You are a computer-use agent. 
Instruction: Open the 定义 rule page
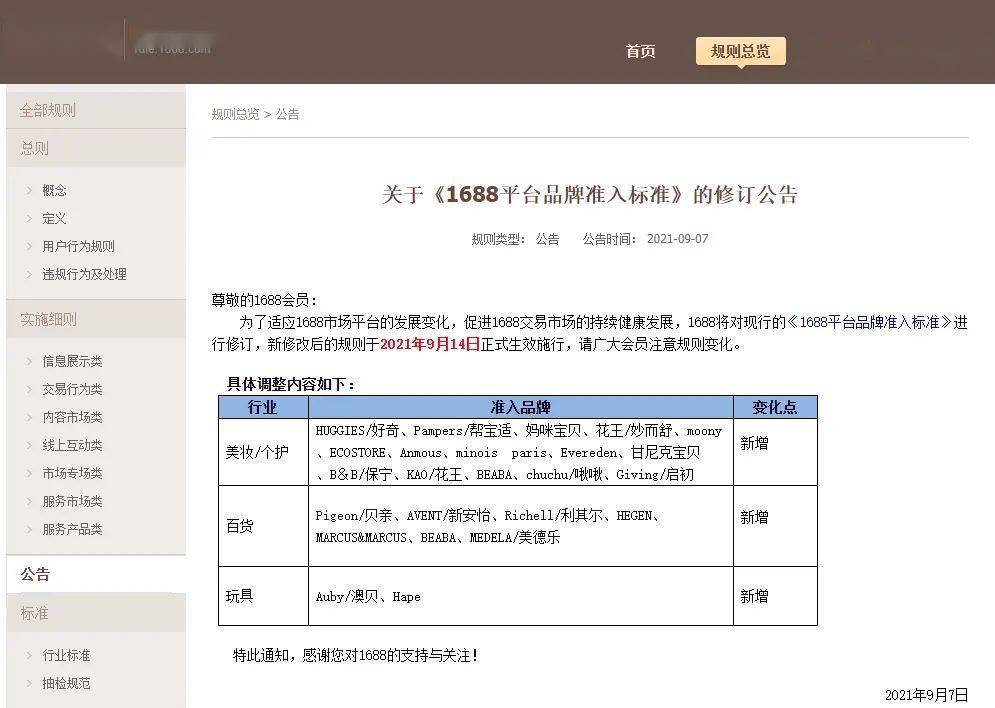tap(55, 218)
